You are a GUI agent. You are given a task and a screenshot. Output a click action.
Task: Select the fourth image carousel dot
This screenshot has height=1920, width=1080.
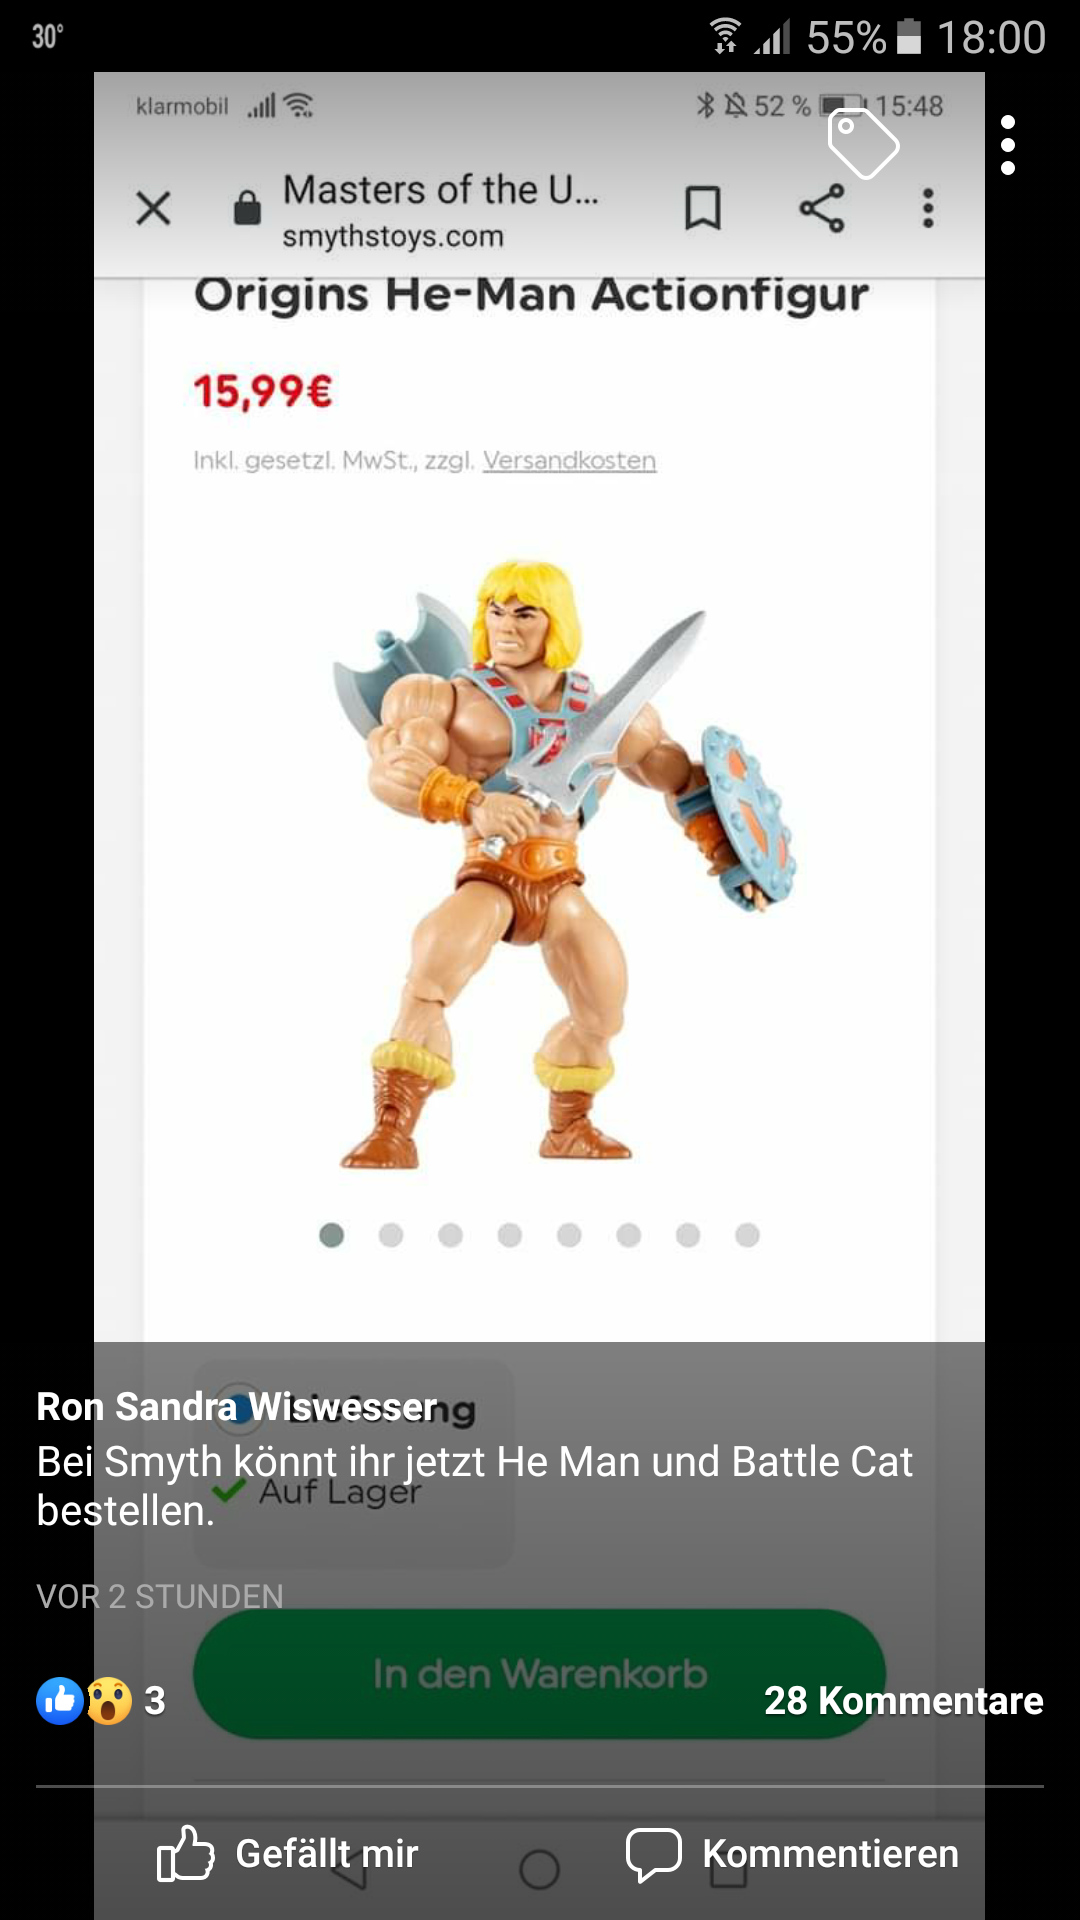pyautogui.click(x=510, y=1235)
